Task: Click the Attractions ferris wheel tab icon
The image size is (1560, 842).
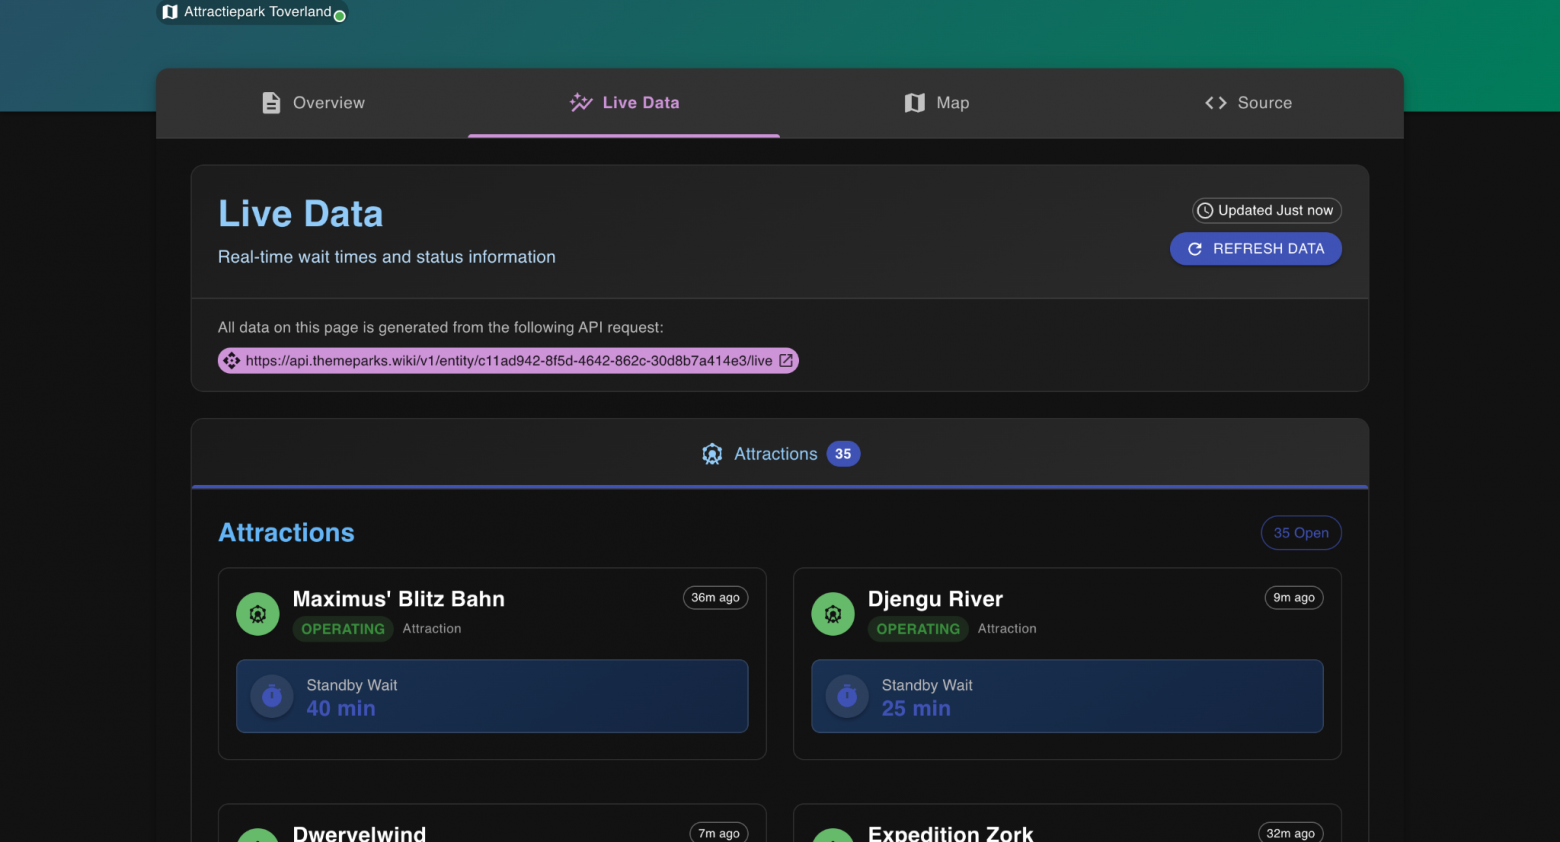Action: [x=712, y=454]
